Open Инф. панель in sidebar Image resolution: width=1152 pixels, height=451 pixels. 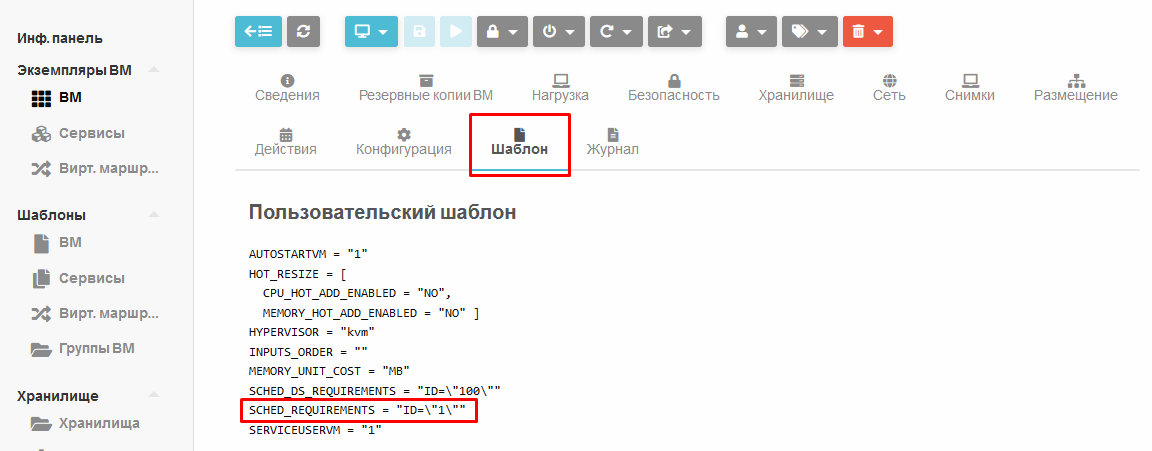click(x=60, y=38)
